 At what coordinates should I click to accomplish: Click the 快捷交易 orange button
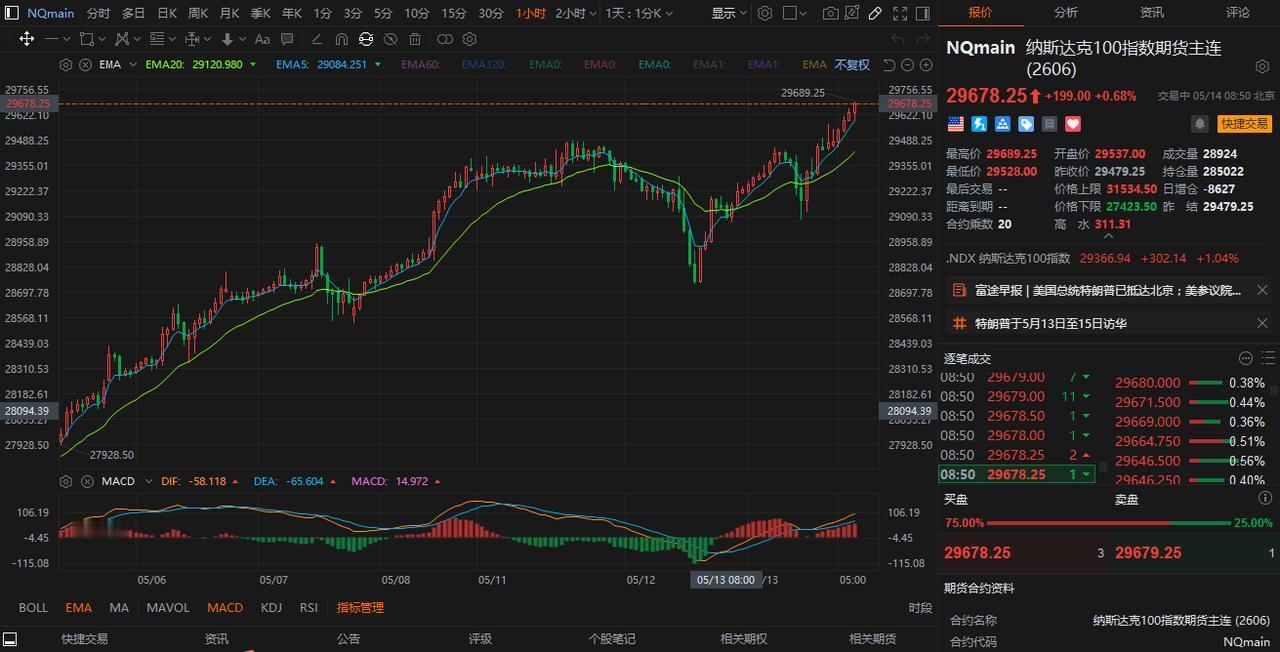(x=1244, y=124)
